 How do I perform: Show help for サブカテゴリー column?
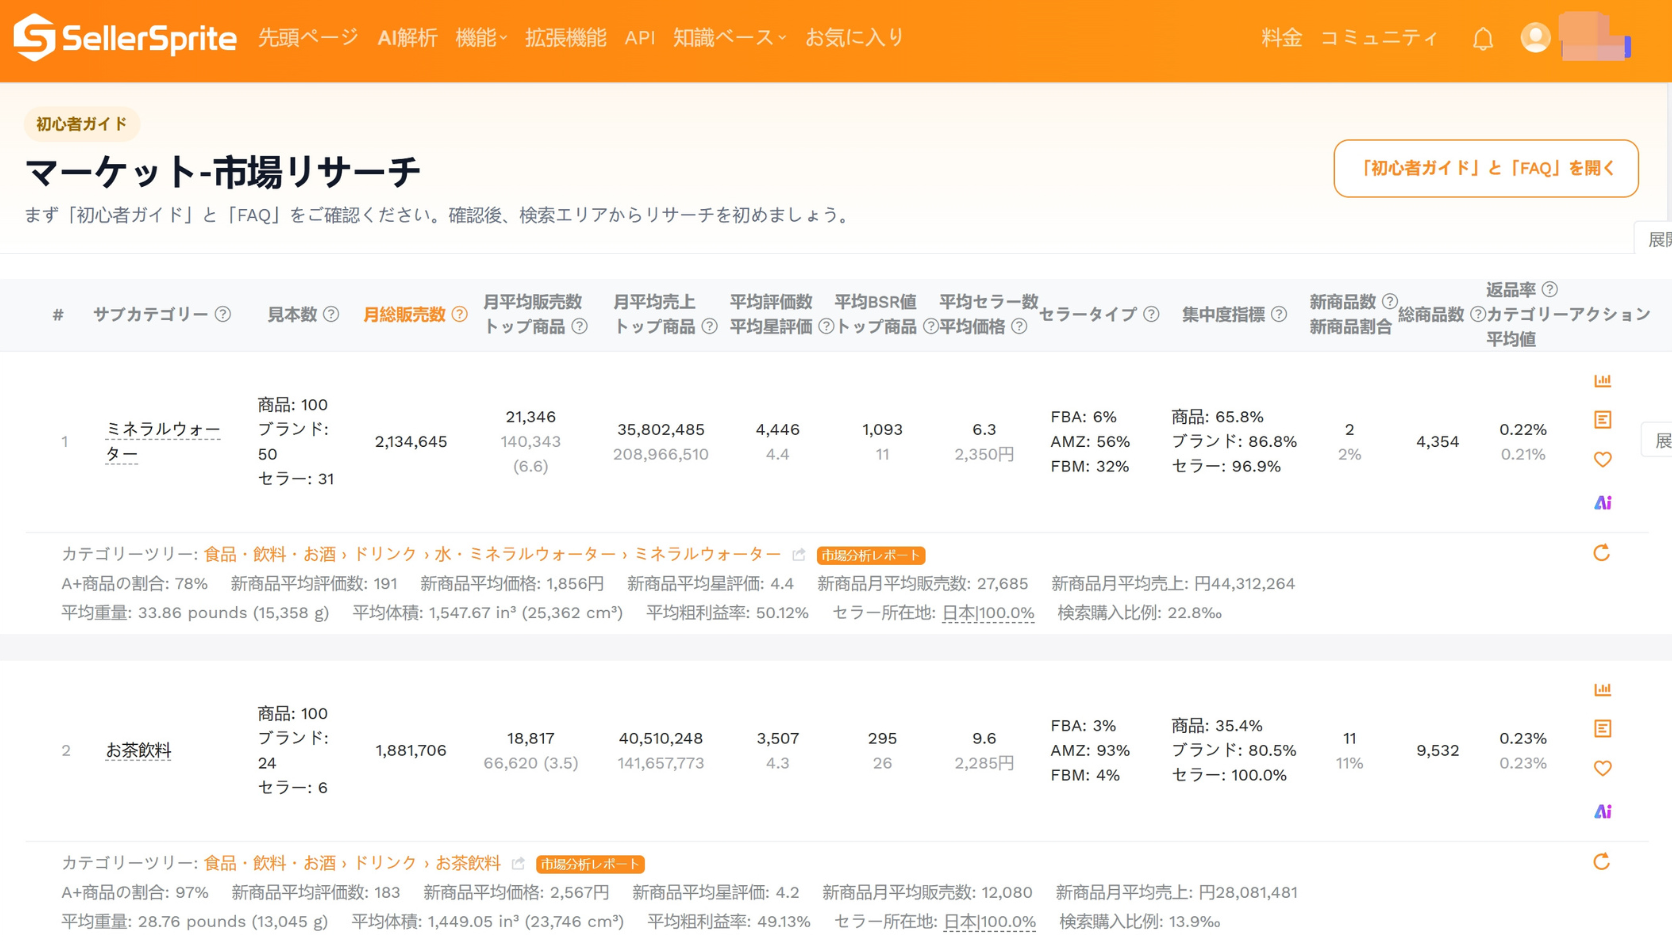(223, 314)
